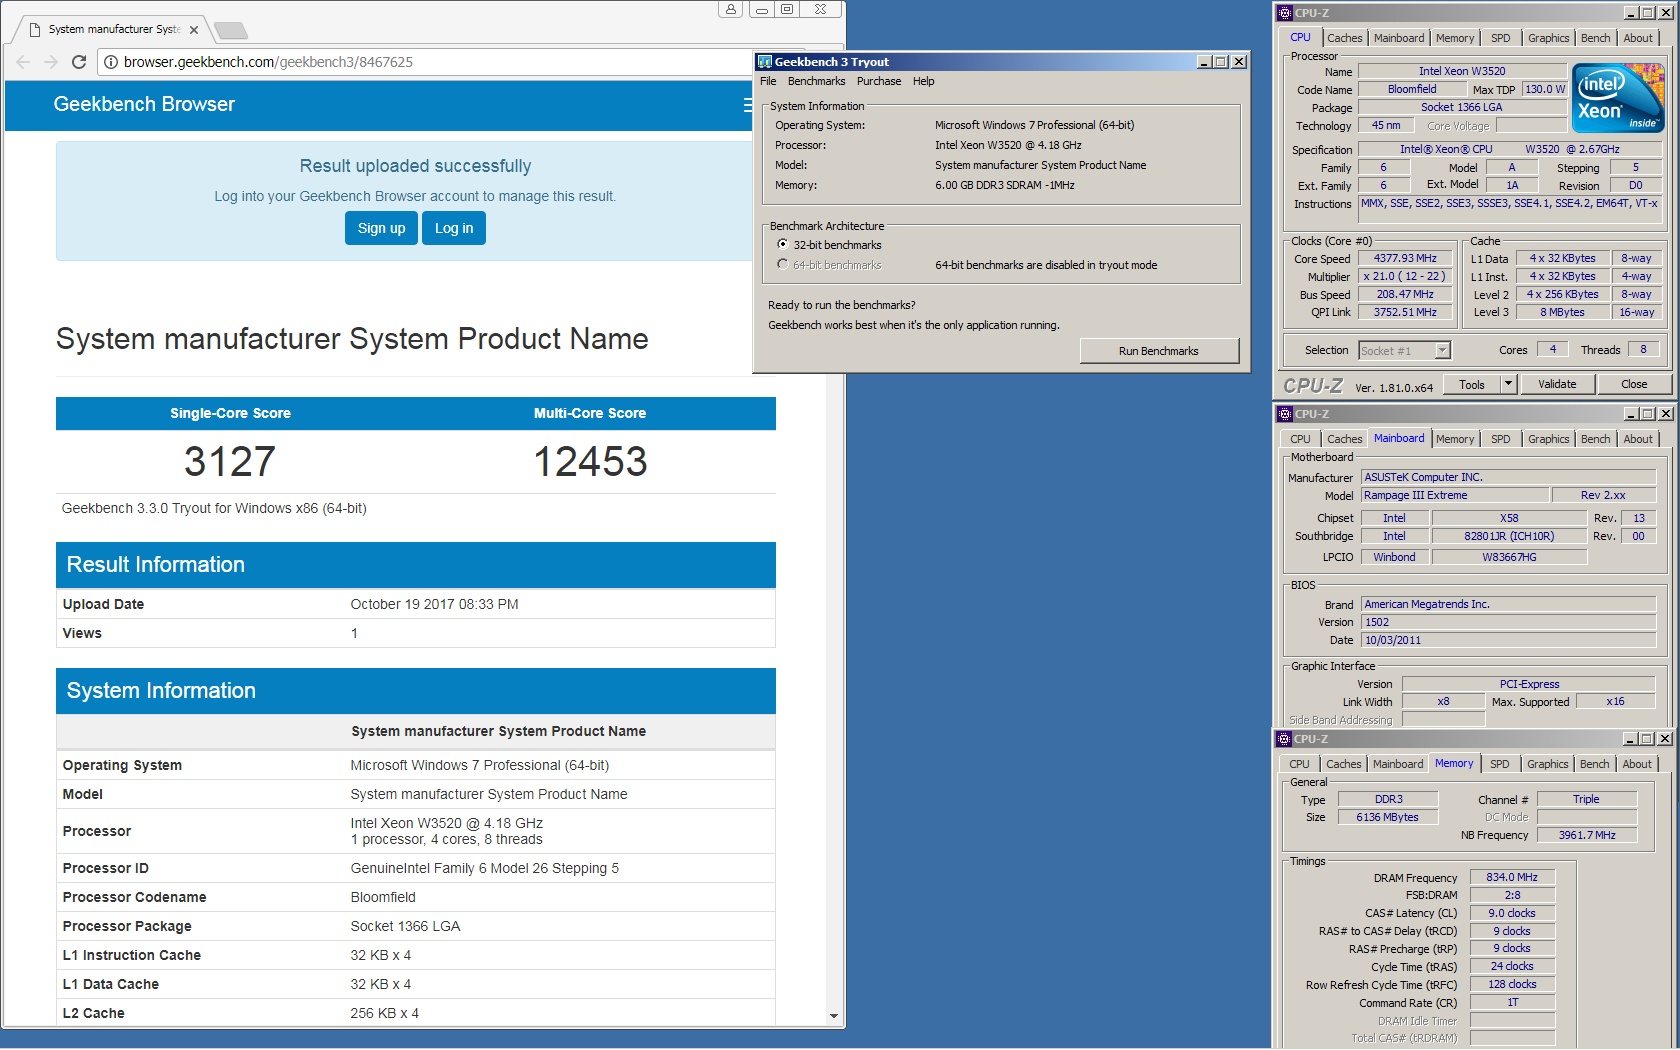Viewport: 1680px width, 1050px height.
Task: Click the page scroll down arrow
Action: point(834,1015)
